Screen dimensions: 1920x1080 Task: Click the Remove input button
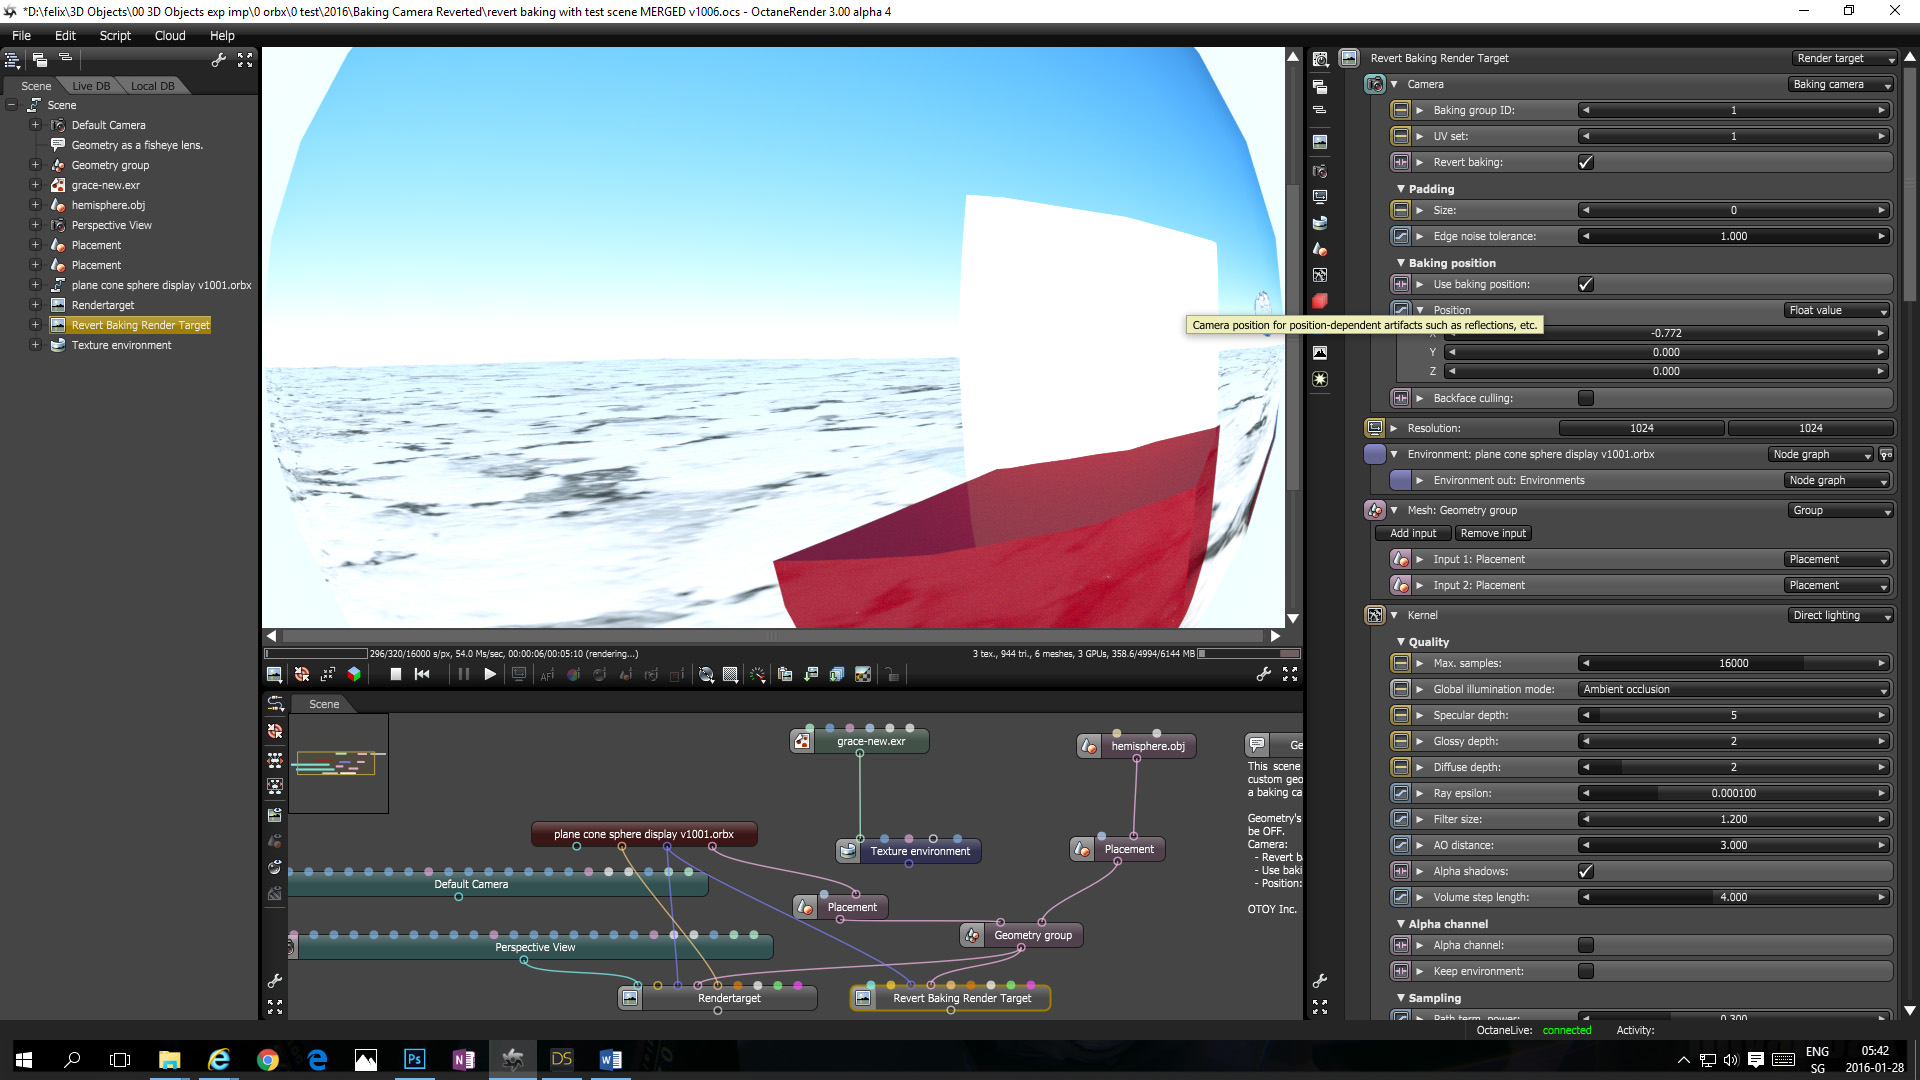coord(1493,533)
